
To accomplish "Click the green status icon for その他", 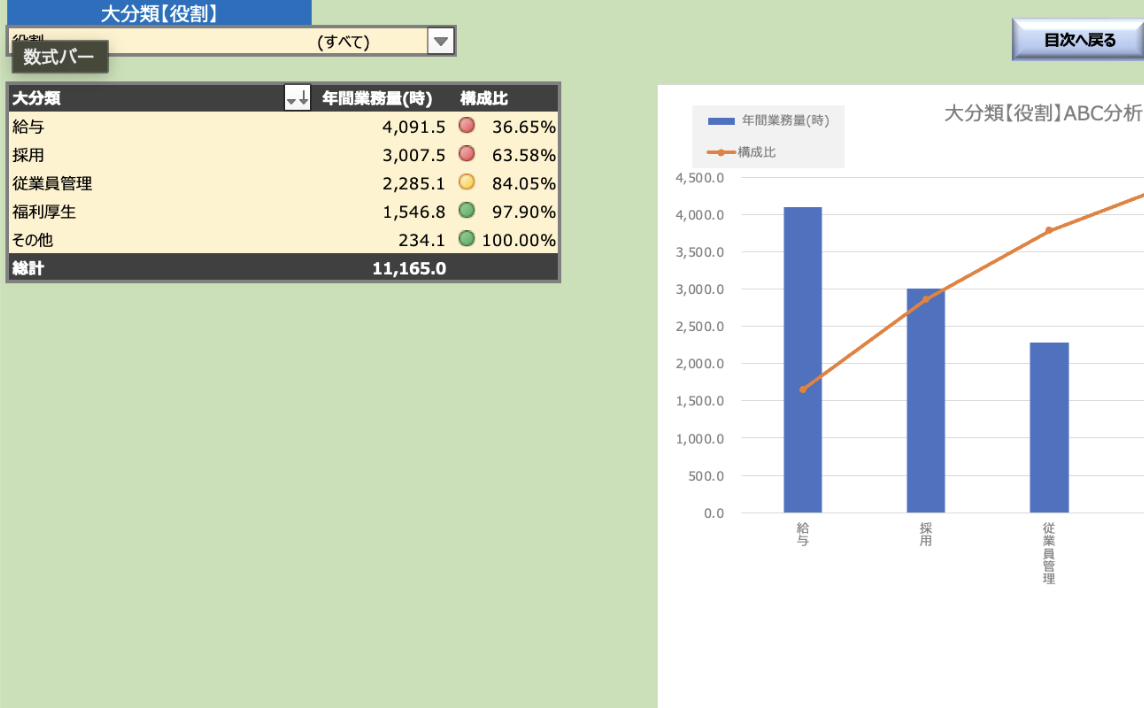I will (x=466, y=239).
